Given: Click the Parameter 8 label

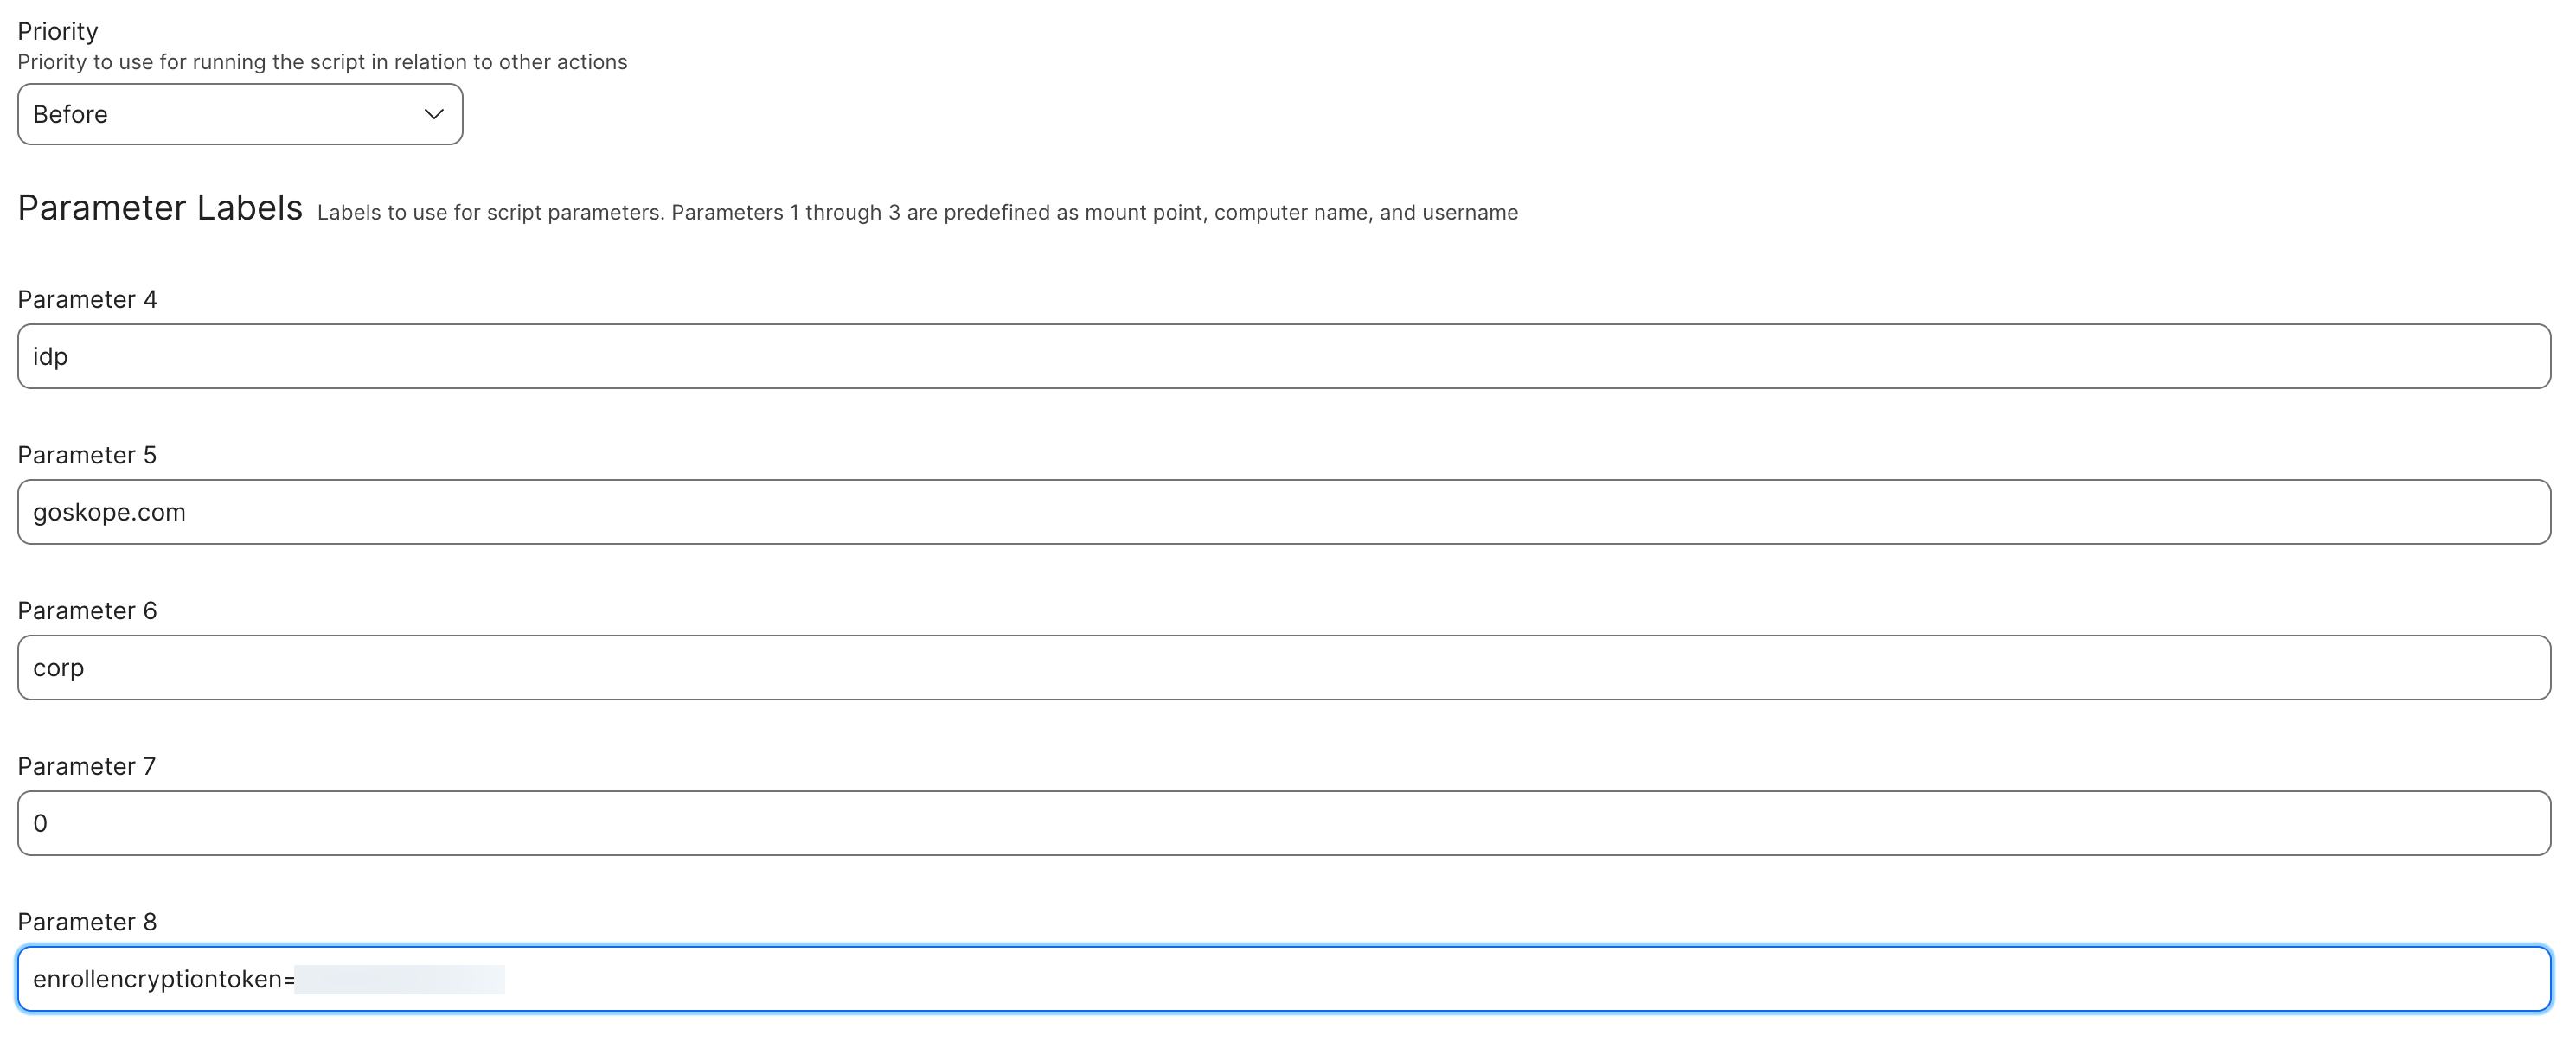Looking at the screenshot, I should [x=87, y=922].
